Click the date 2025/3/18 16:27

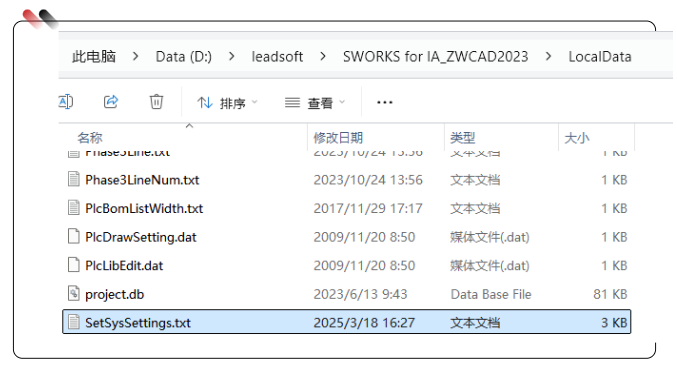click(364, 323)
